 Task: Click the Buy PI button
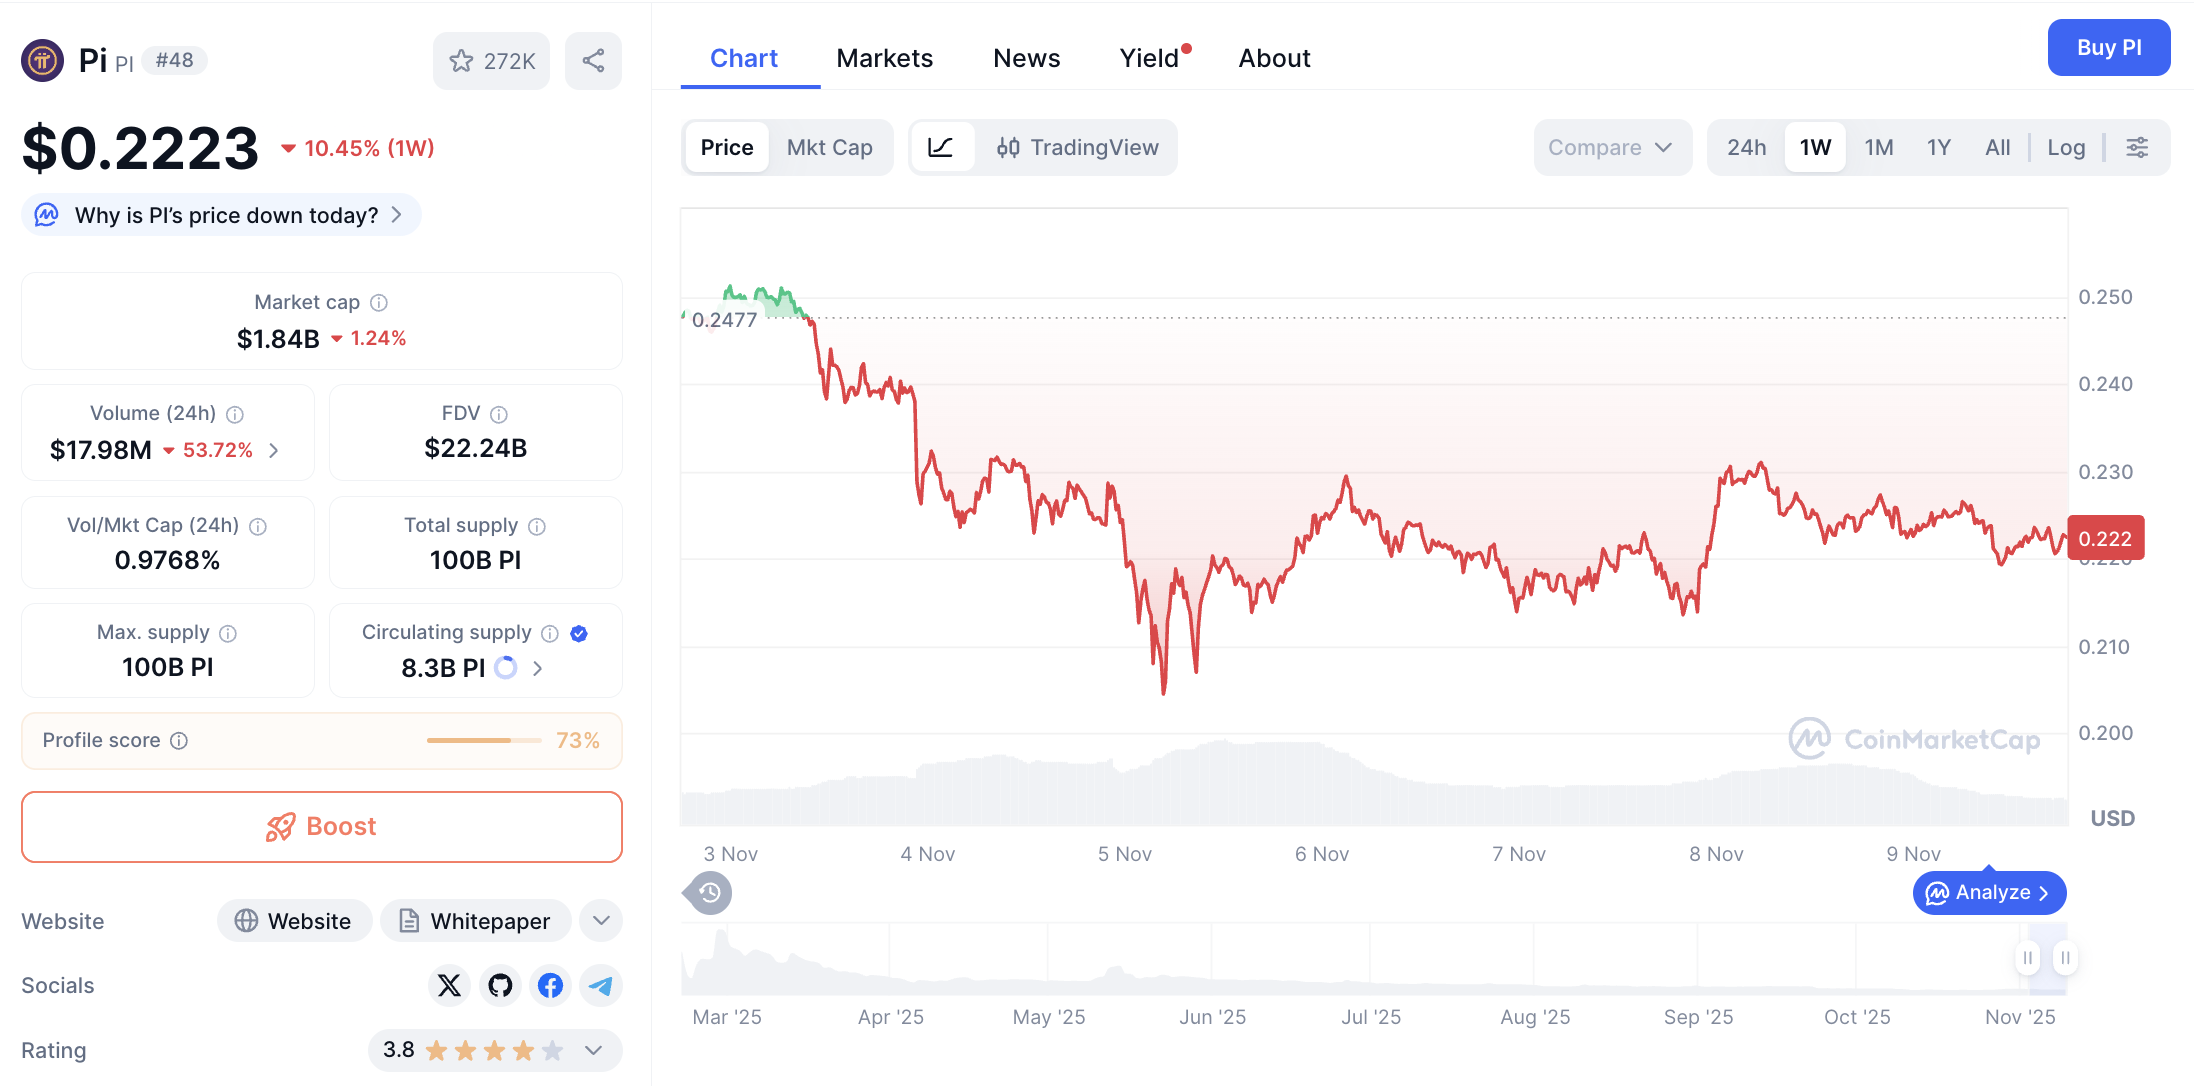tap(2108, 47)
